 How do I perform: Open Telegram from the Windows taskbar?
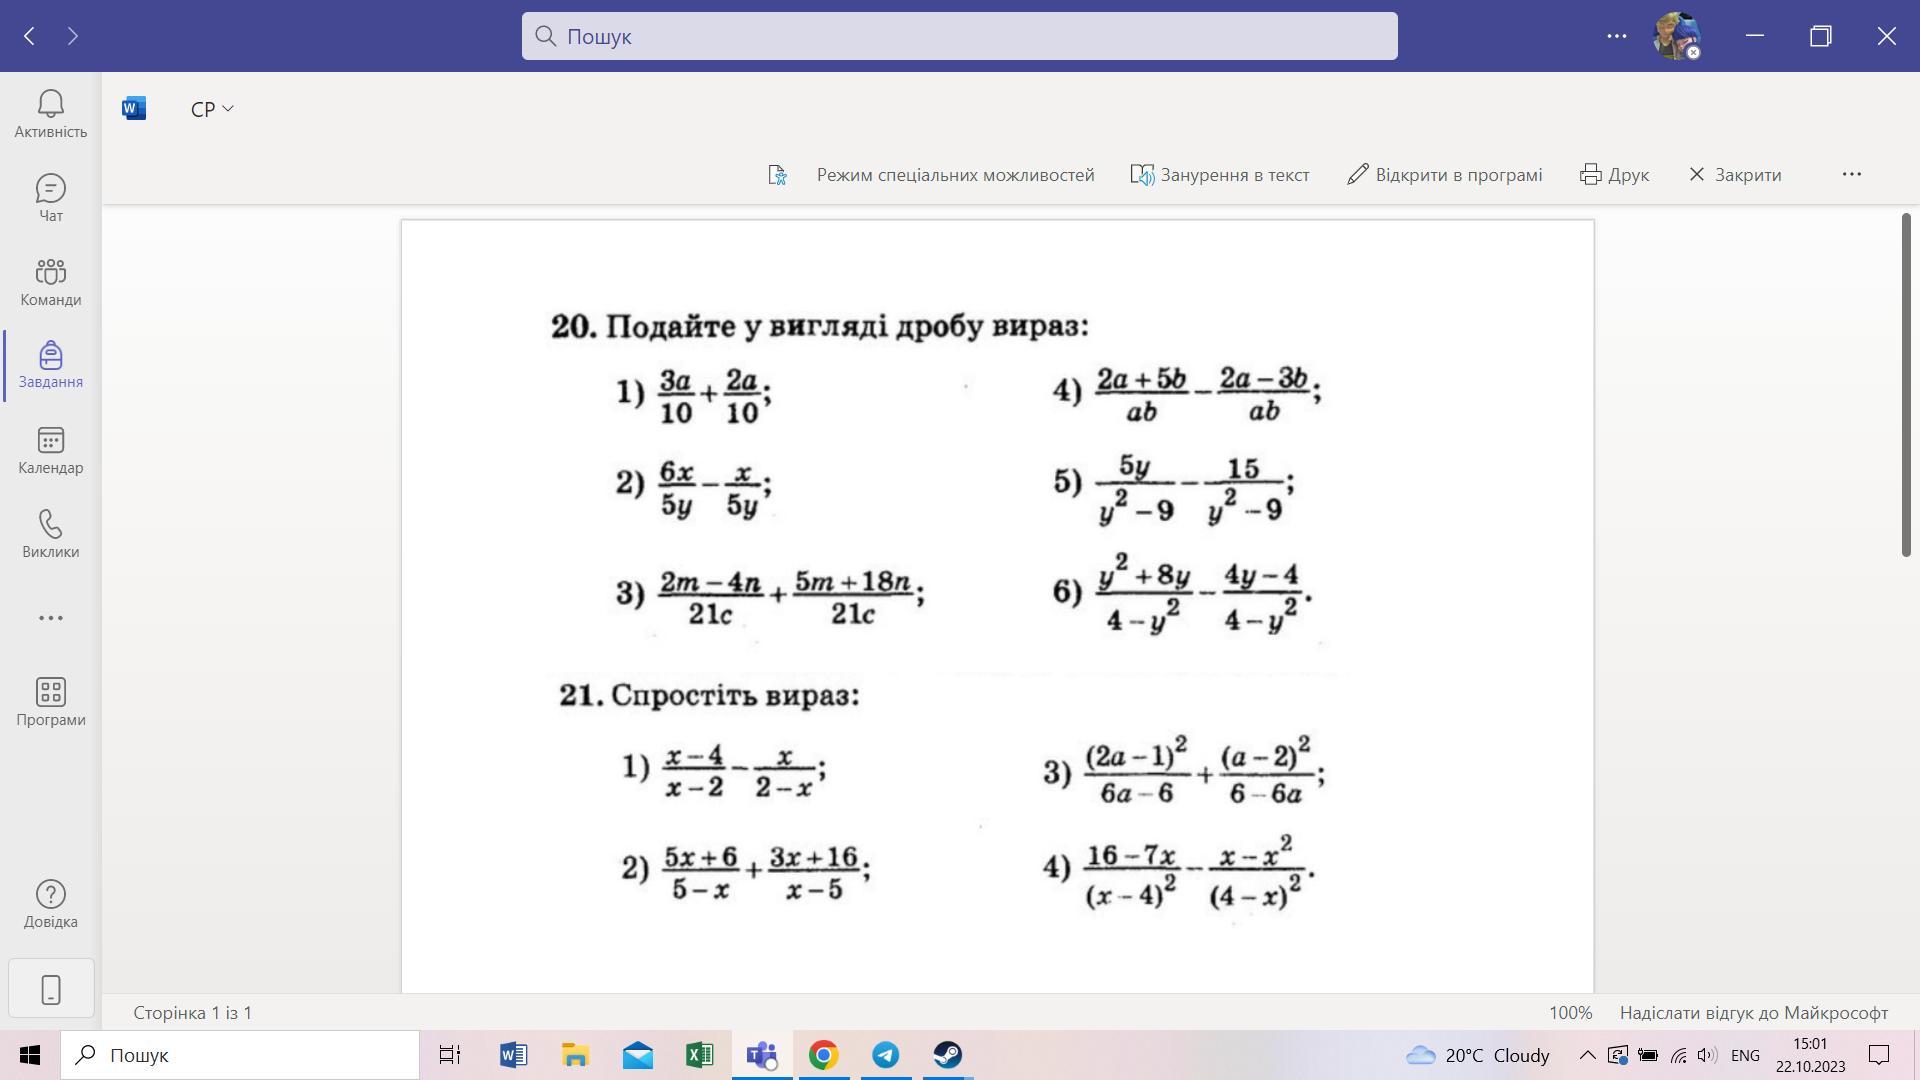click(885, 1055)
